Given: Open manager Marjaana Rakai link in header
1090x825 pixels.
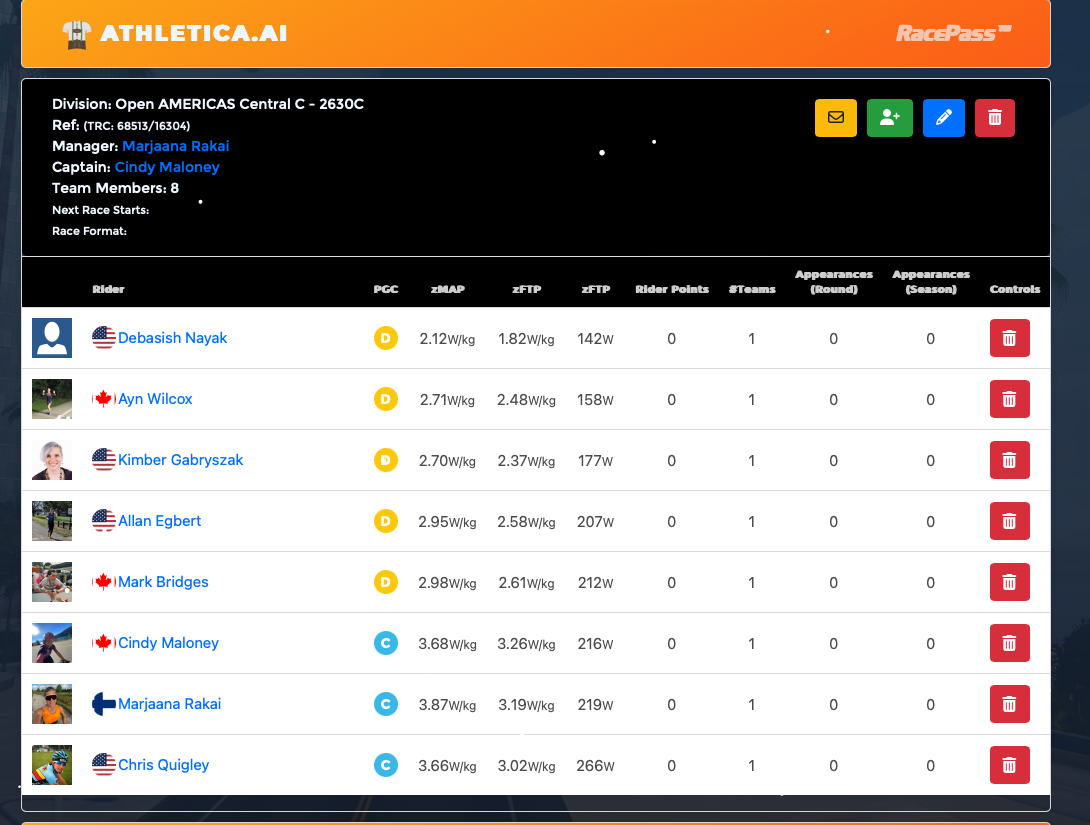Looking at the screenshot, I should [176, 146].
